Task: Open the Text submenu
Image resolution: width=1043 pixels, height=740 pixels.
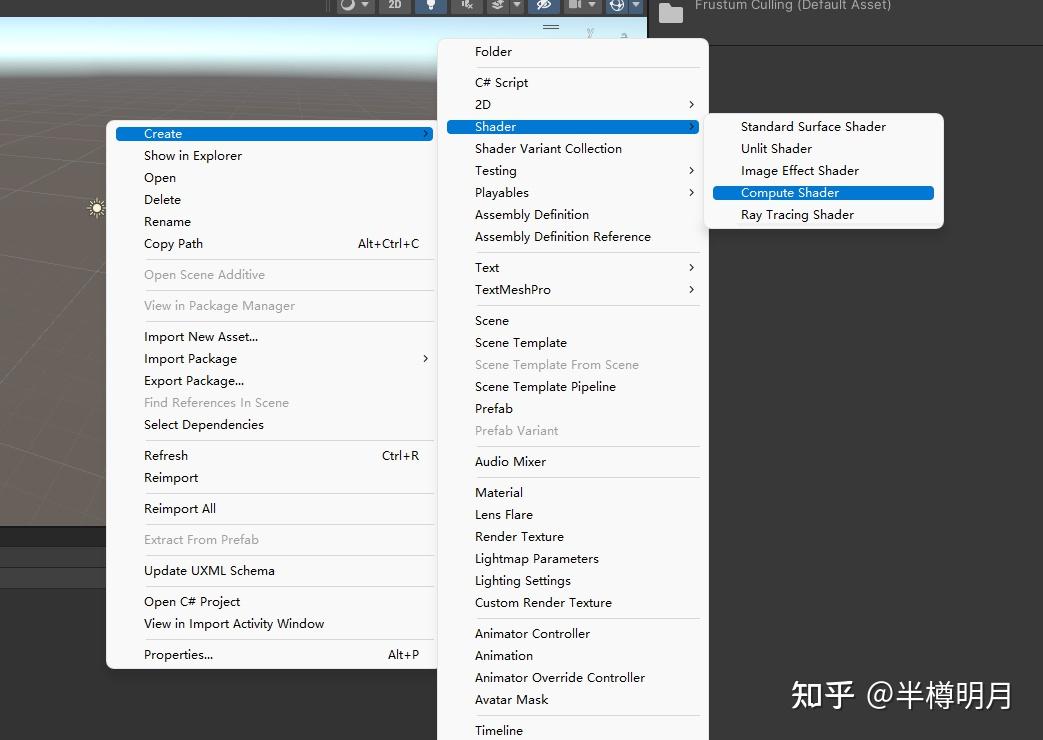Action: (486, 267)
